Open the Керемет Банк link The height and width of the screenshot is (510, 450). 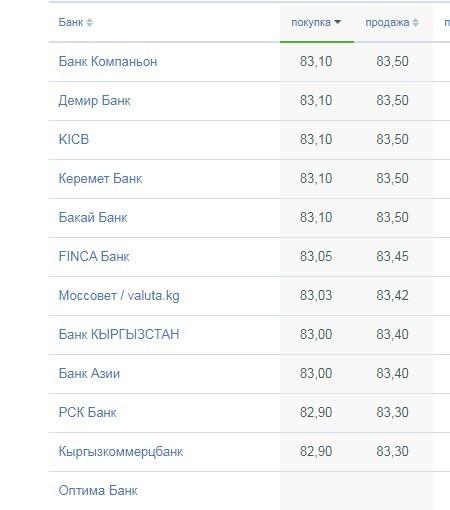(100, 179)
